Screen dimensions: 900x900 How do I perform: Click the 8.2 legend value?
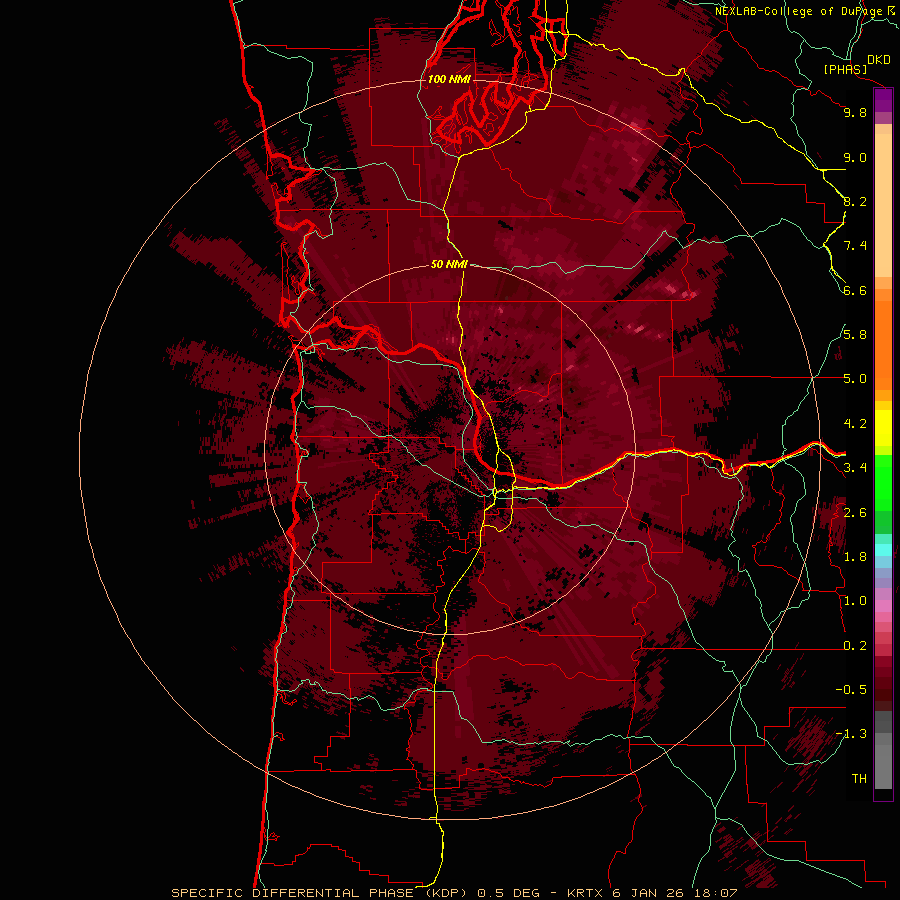point(855,201)
